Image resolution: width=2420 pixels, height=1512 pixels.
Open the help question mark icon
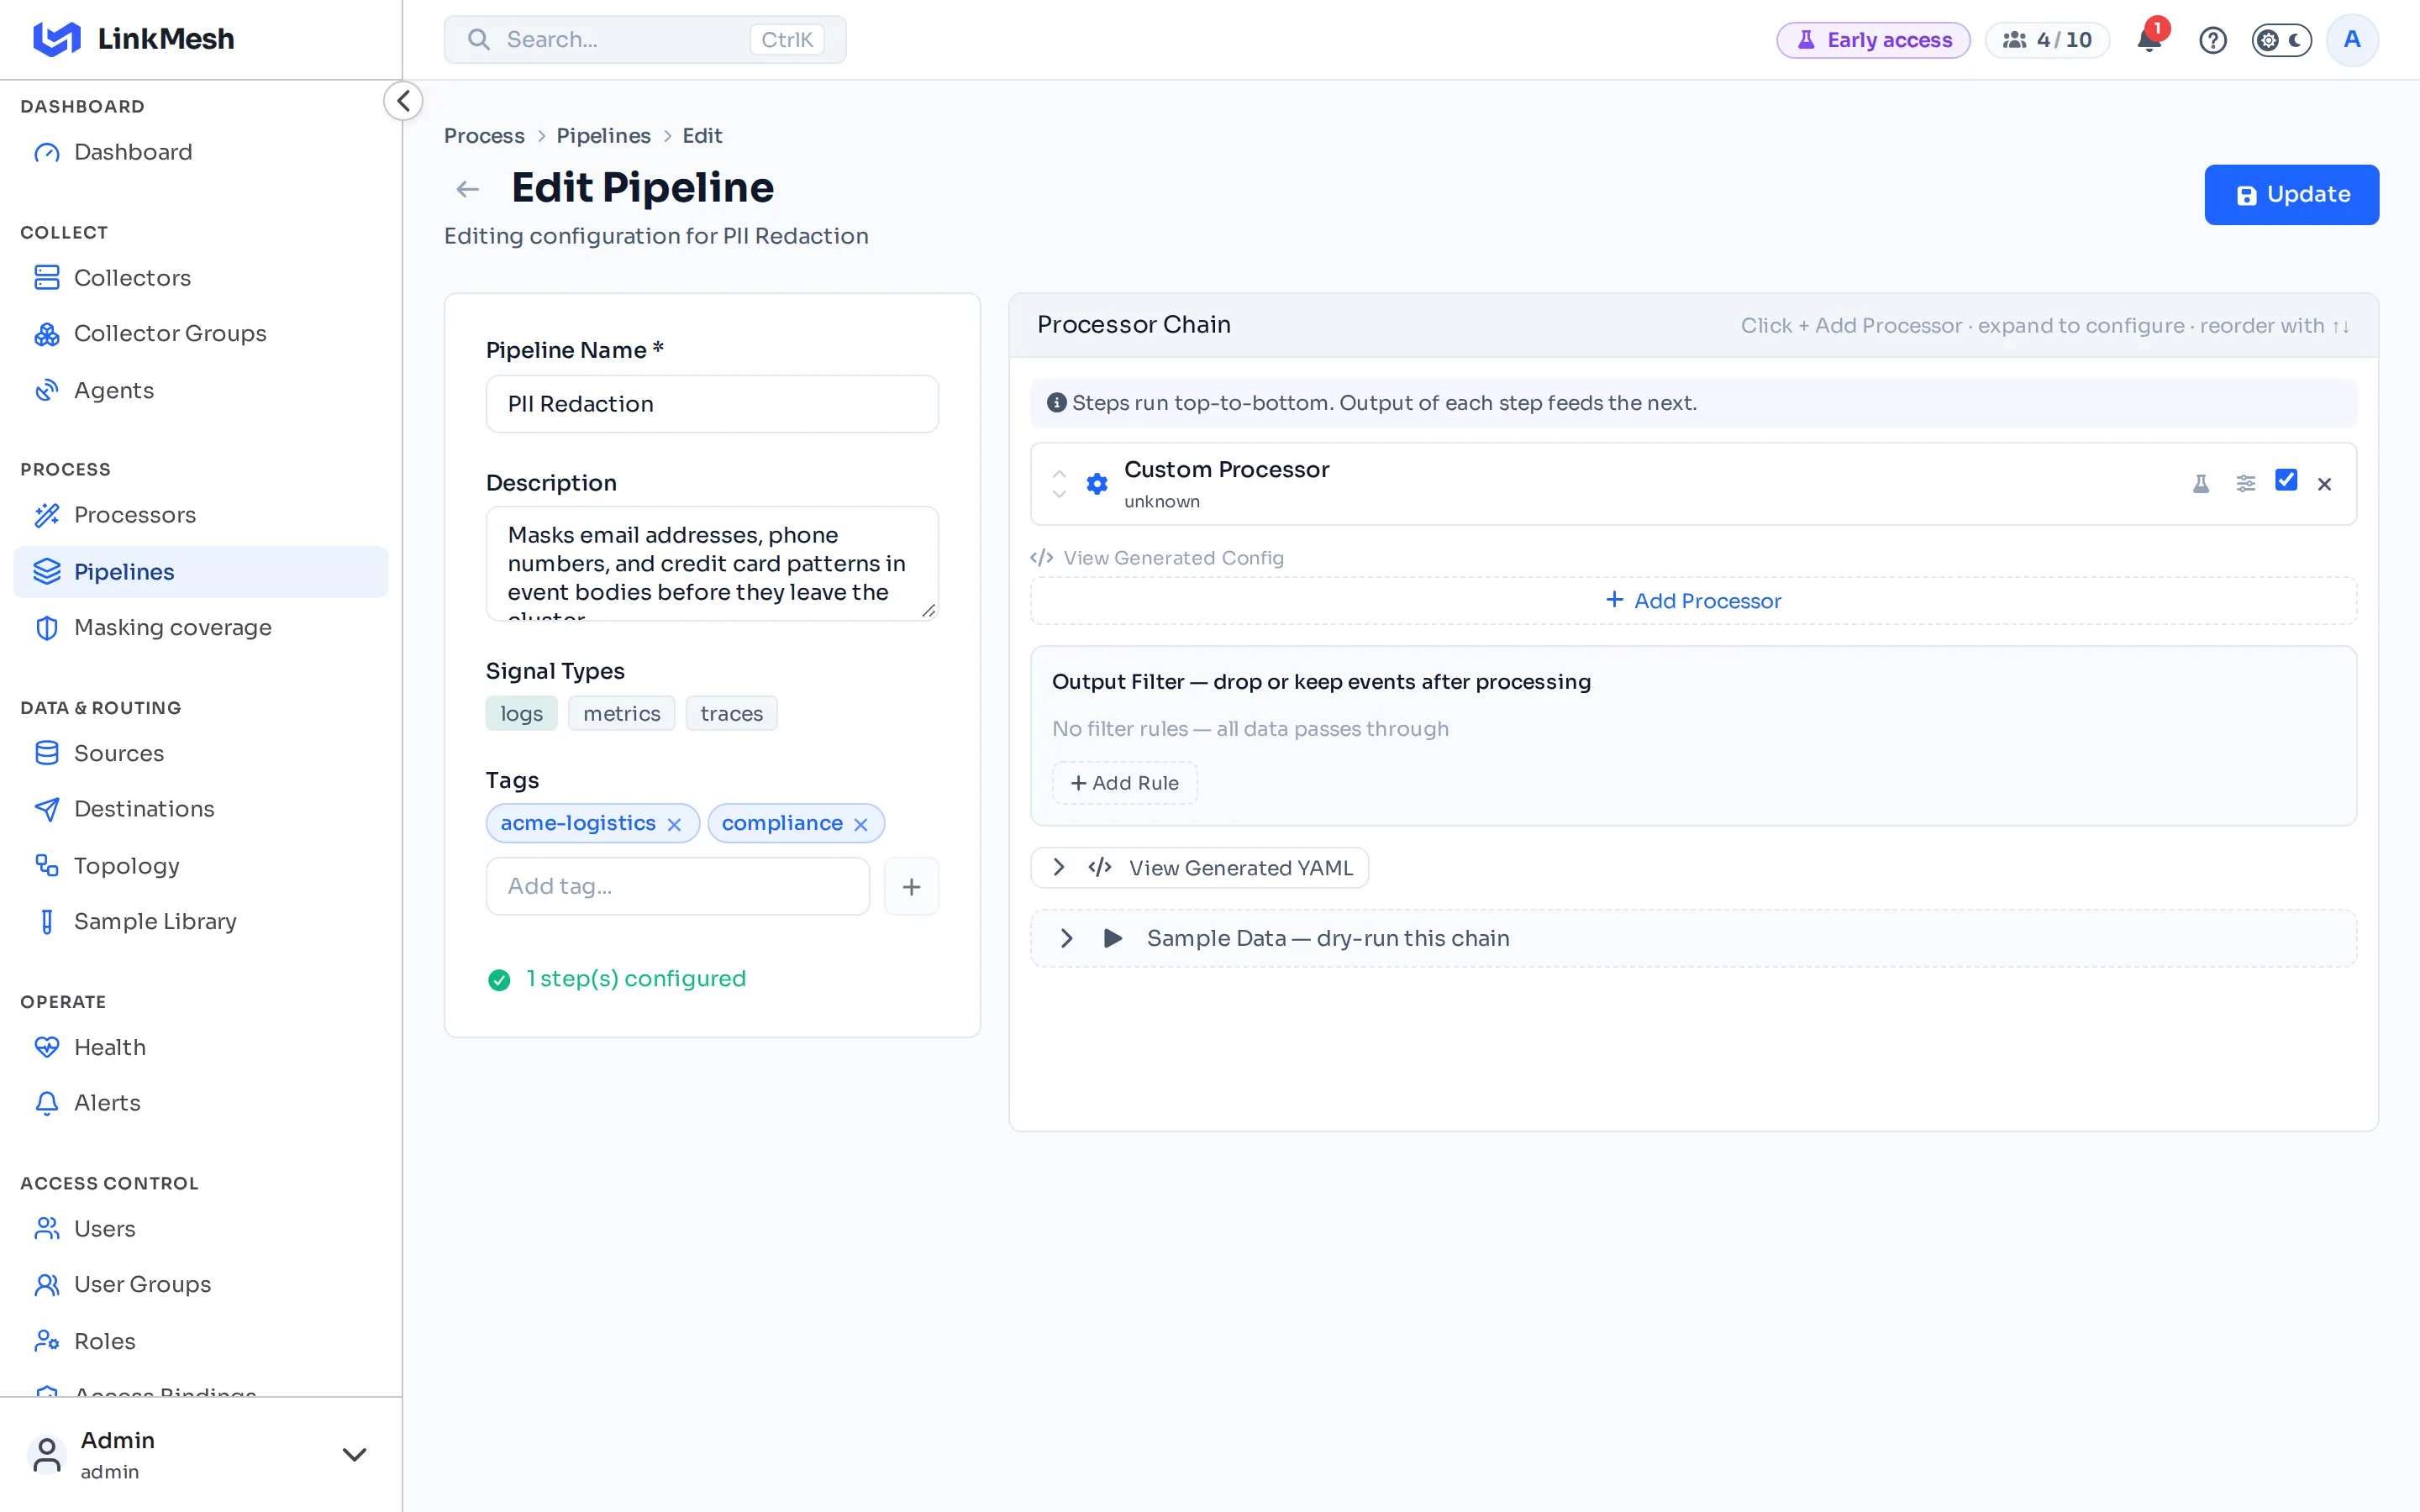[x=2212, y=40]
